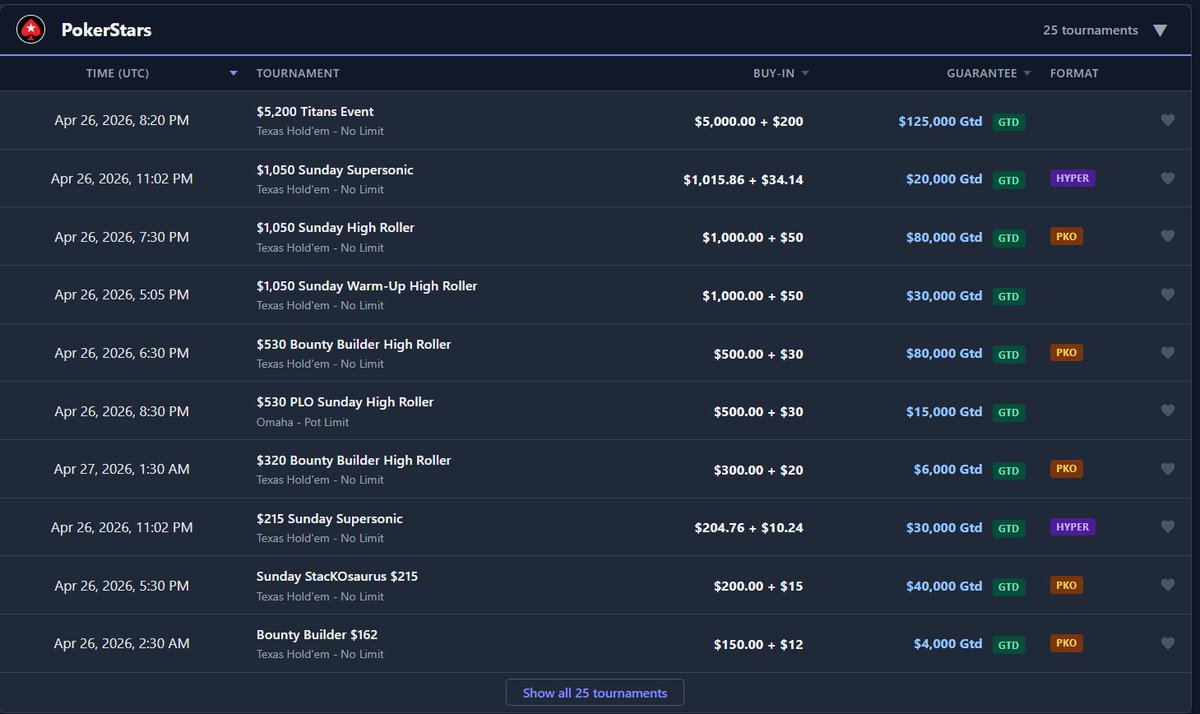Click the 25 tournaments count label
Screen dimensions: 1200x714
coord(1090,30)
